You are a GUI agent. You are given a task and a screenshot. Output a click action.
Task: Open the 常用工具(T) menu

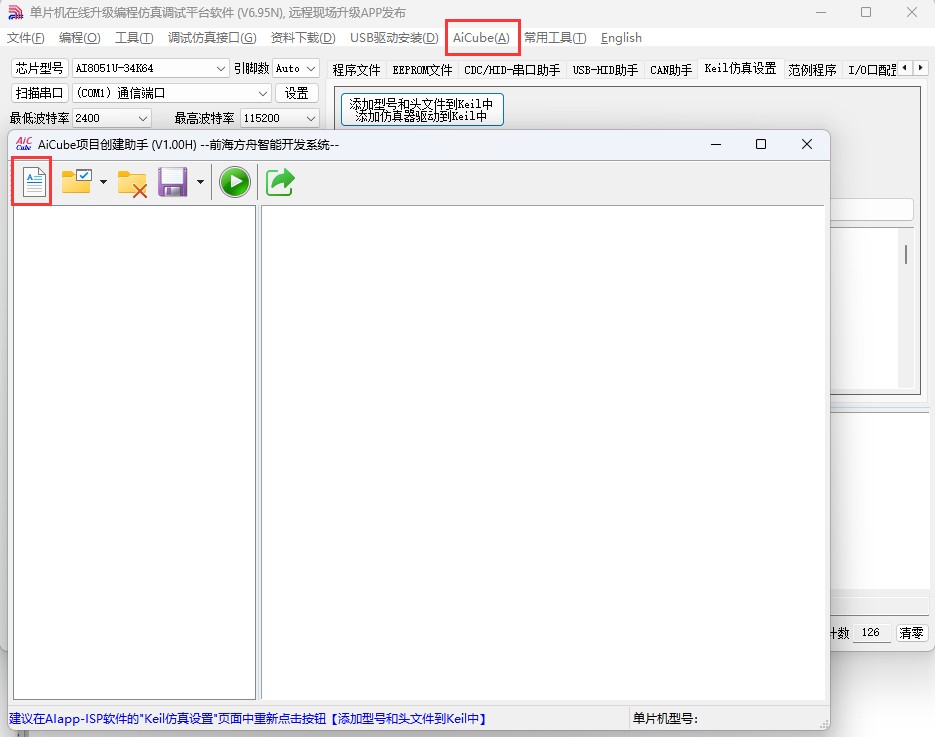tap(555, 38)
